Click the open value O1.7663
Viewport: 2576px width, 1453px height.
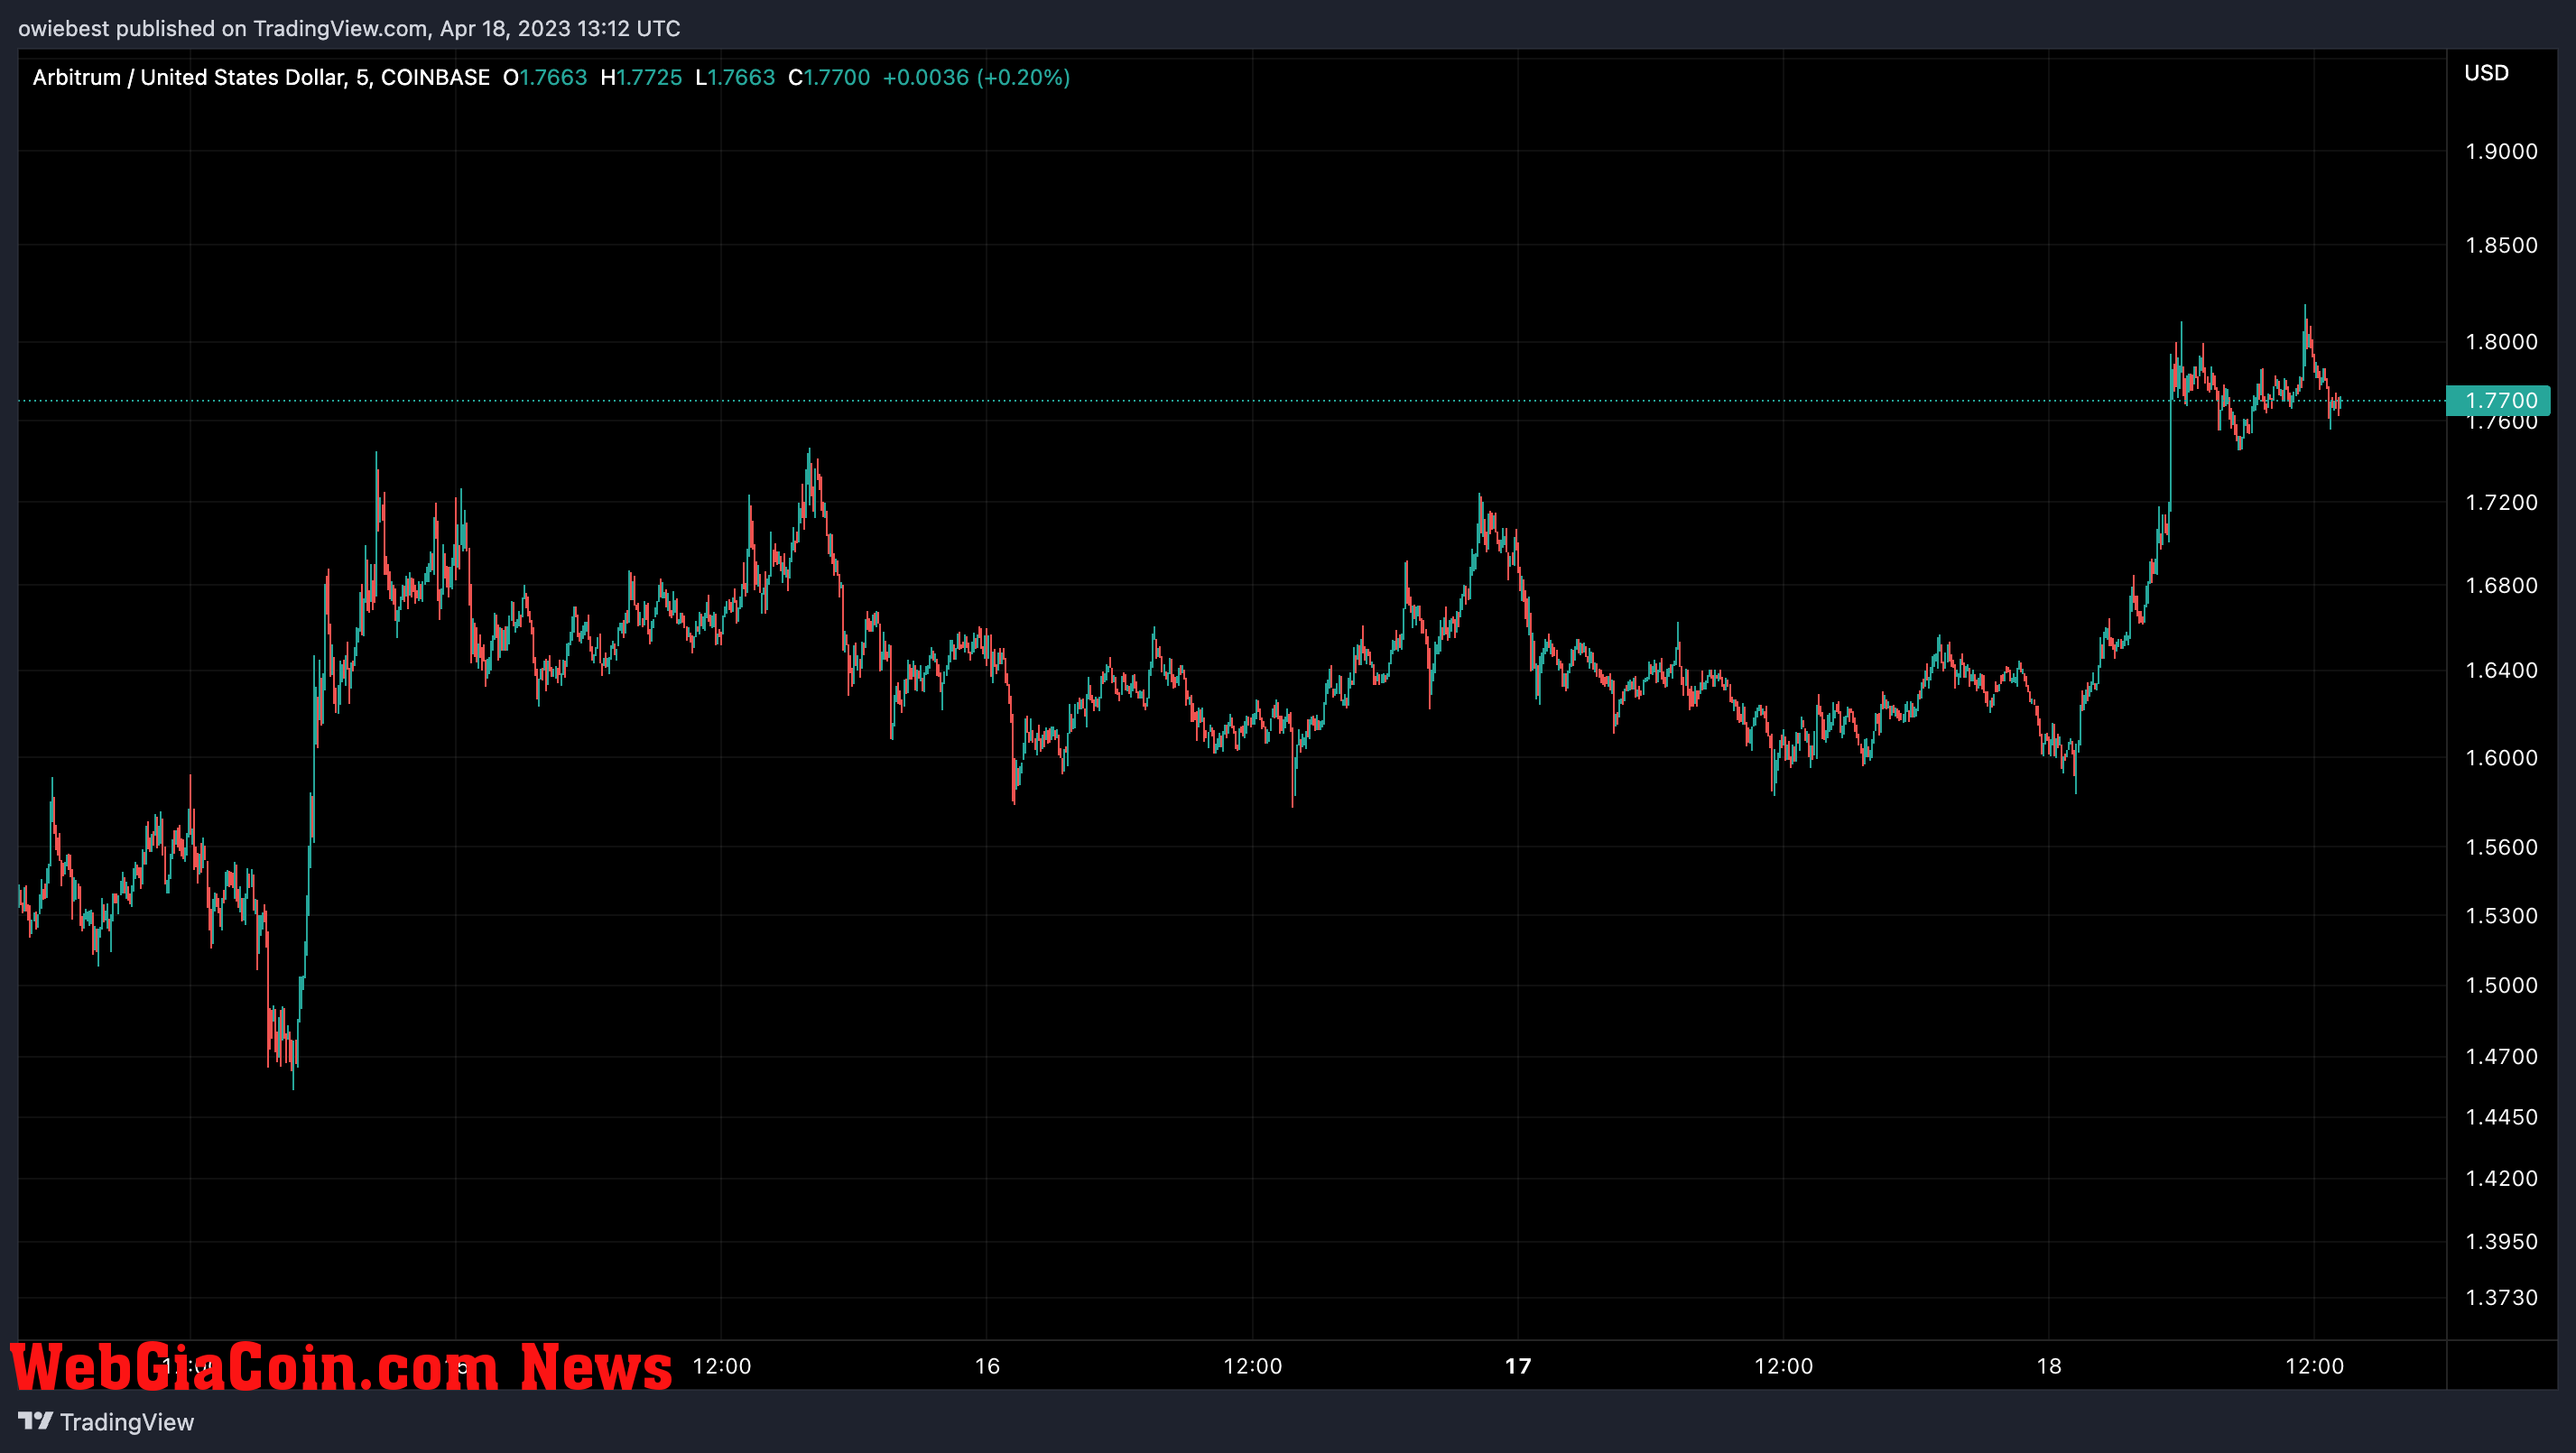click(x=545, y=77)
